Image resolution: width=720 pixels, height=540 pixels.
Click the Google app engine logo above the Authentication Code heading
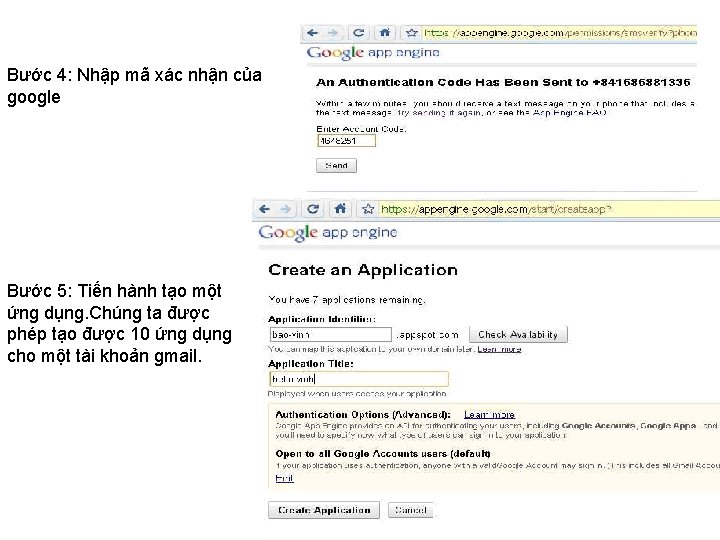coord(373,53)
